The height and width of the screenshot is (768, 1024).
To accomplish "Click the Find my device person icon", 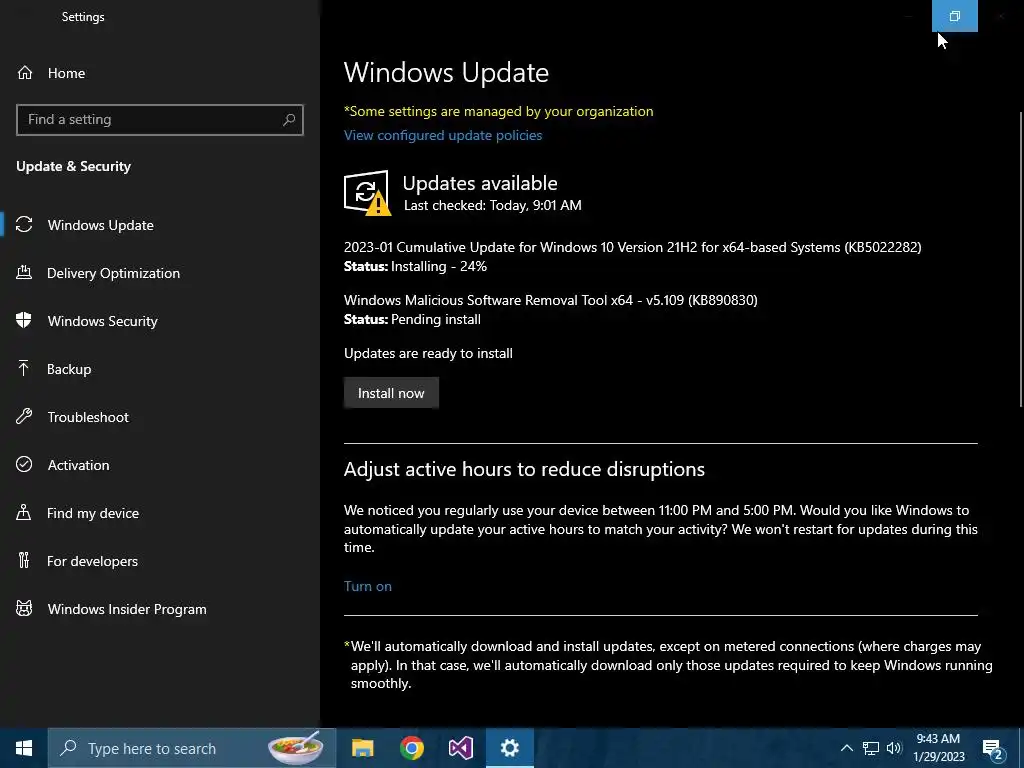I will click(x=24, y=513).
